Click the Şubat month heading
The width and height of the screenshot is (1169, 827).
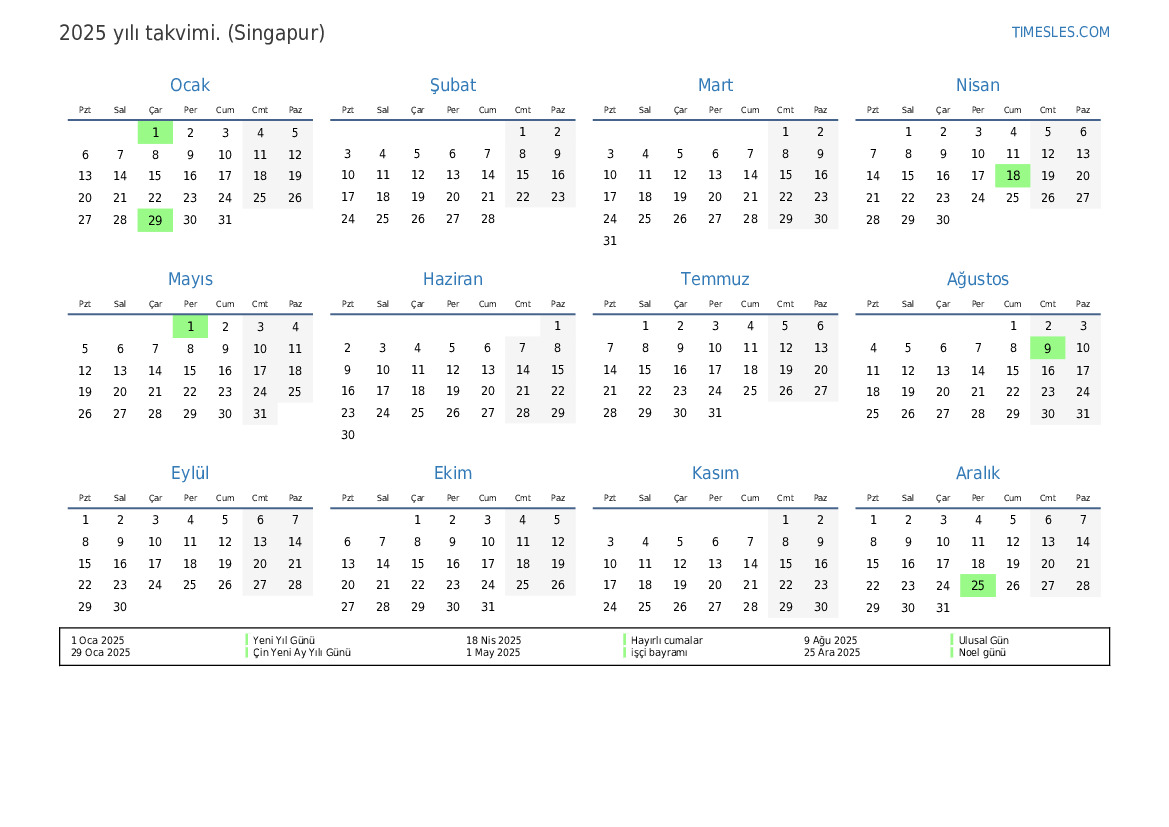453,85
